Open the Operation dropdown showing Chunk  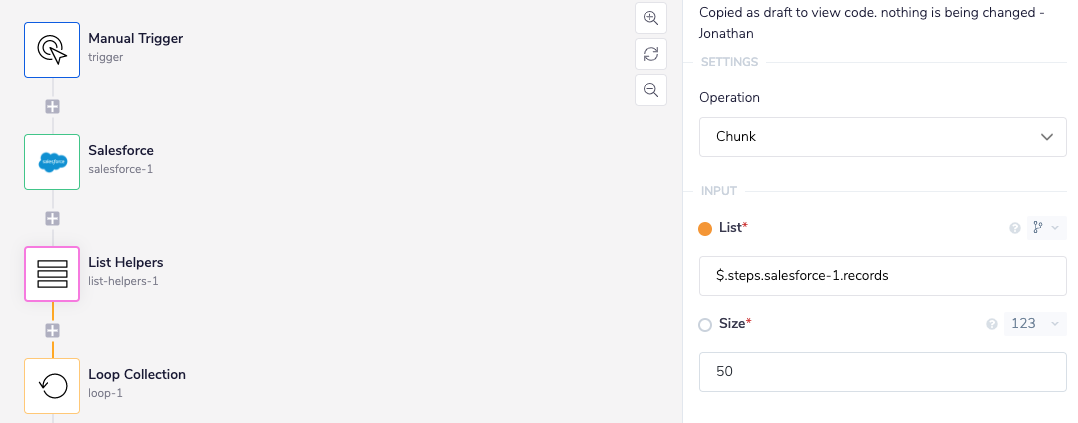coord(882,136)
